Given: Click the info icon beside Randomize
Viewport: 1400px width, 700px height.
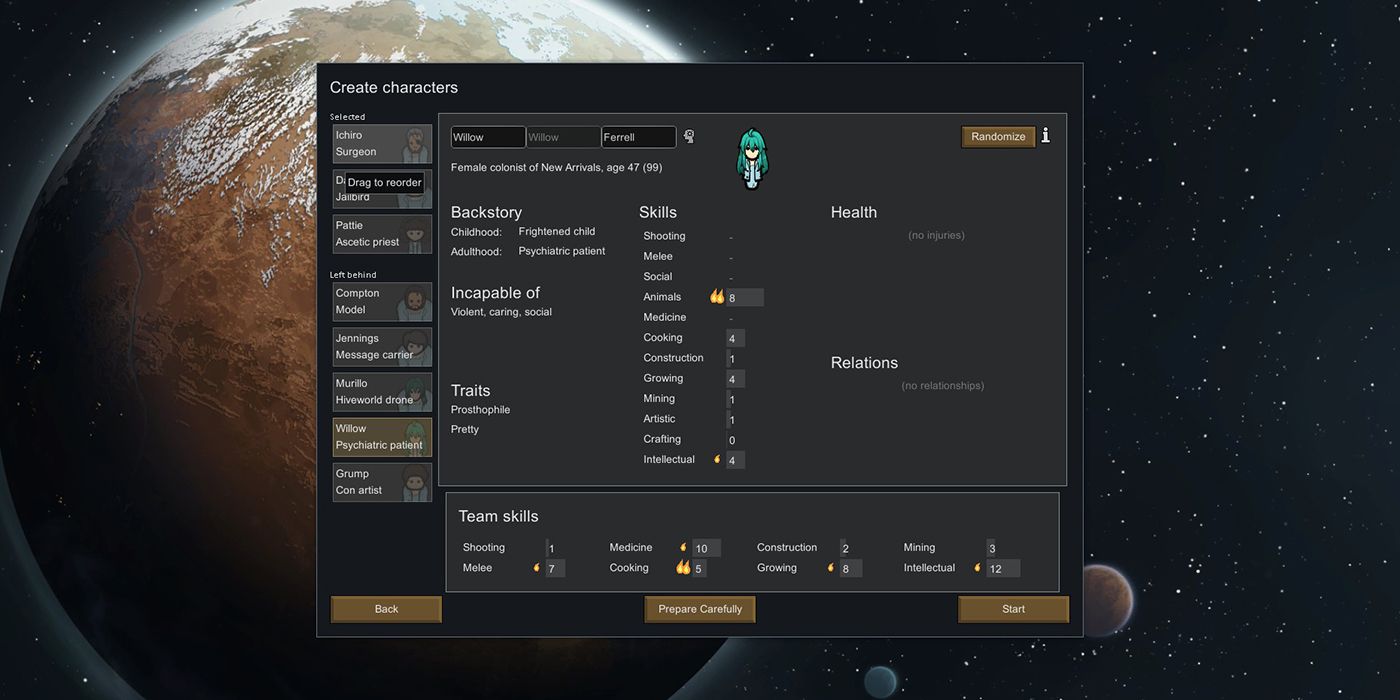Looking at the screenshot, I should point(1045,136).
